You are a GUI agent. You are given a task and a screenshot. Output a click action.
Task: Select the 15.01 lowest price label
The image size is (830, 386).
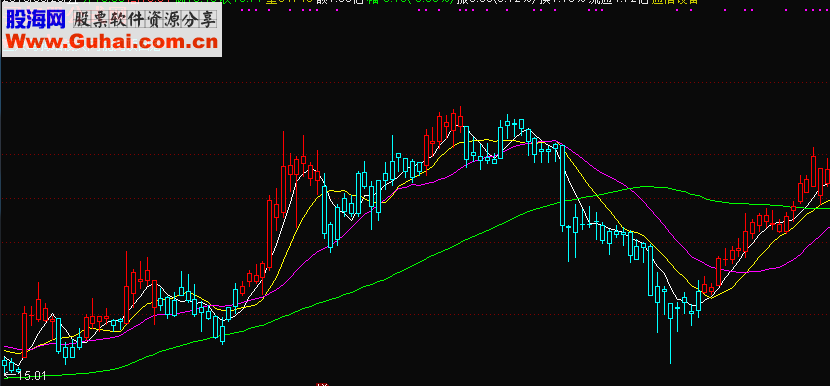tap(32, 376)
